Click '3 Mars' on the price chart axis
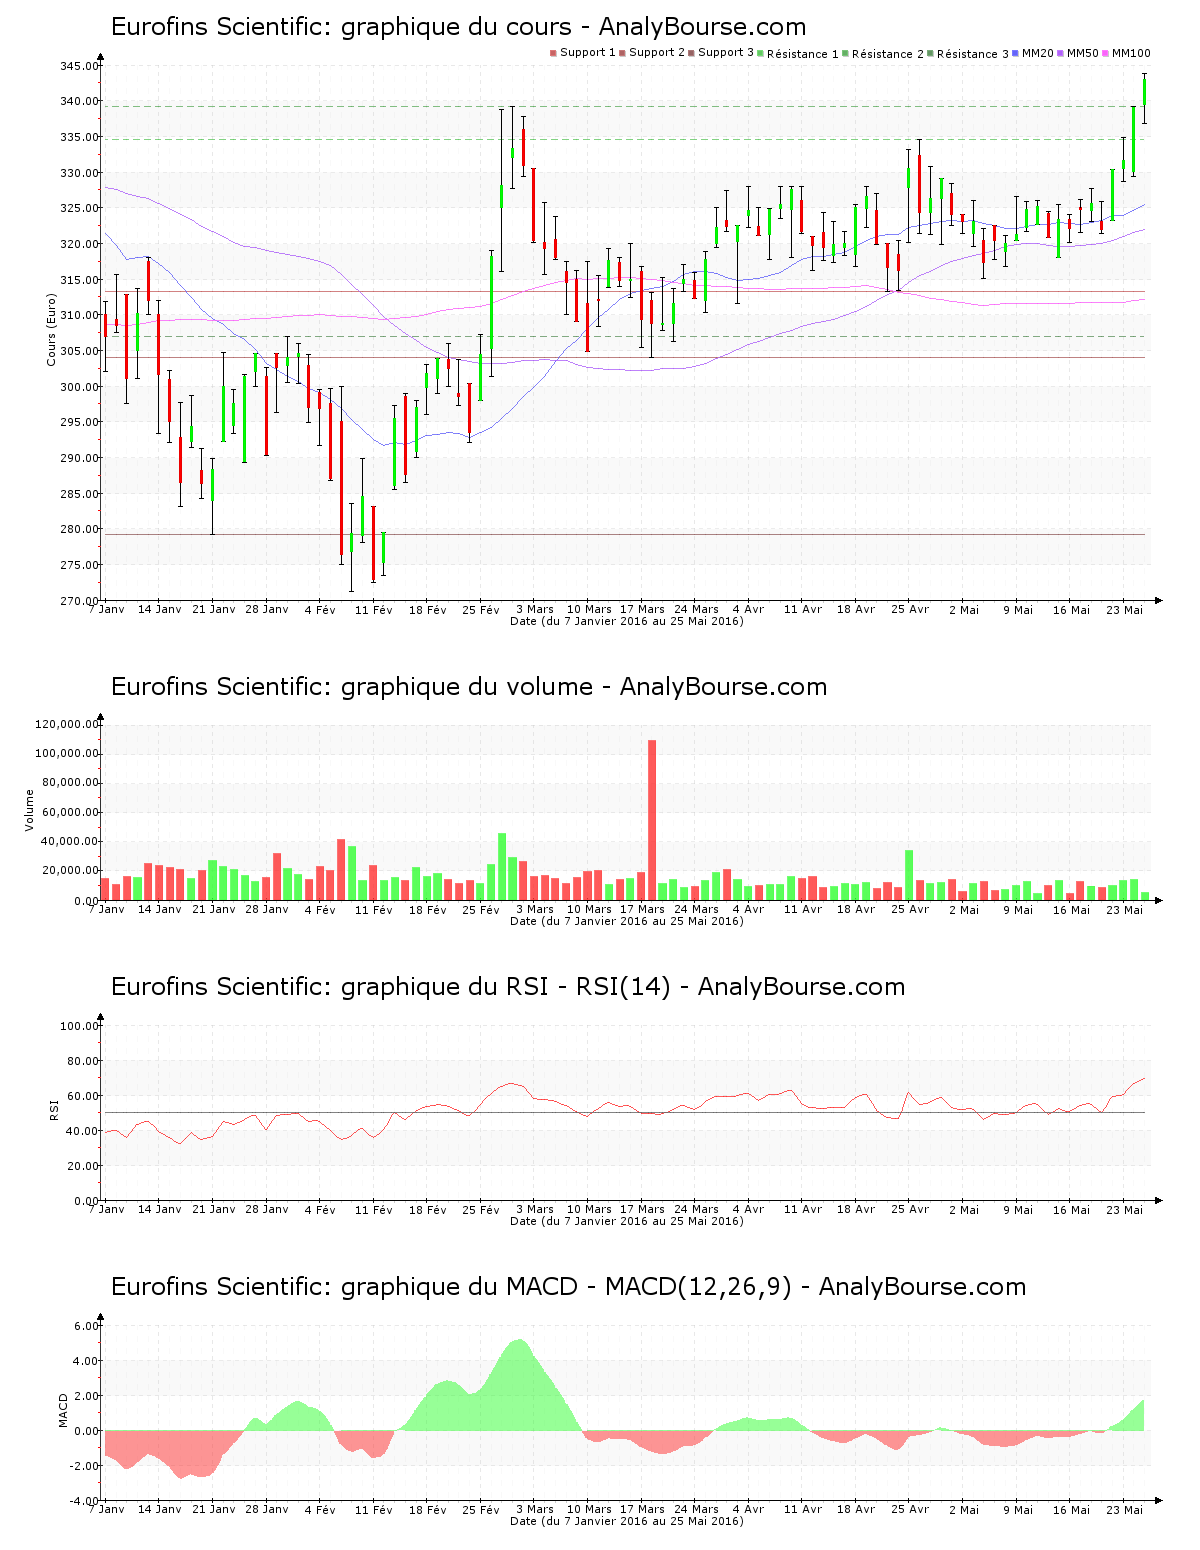 coord(535,609)
